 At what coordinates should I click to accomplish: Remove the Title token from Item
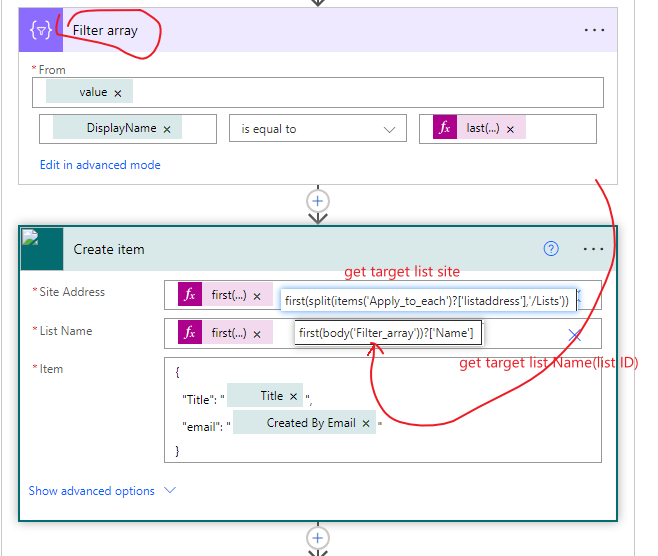pos(293,397)
